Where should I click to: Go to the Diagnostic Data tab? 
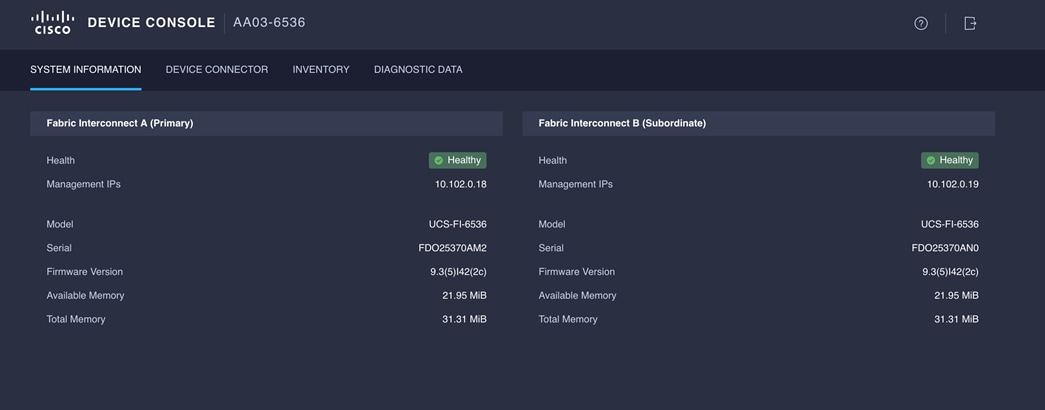(418, 69)
